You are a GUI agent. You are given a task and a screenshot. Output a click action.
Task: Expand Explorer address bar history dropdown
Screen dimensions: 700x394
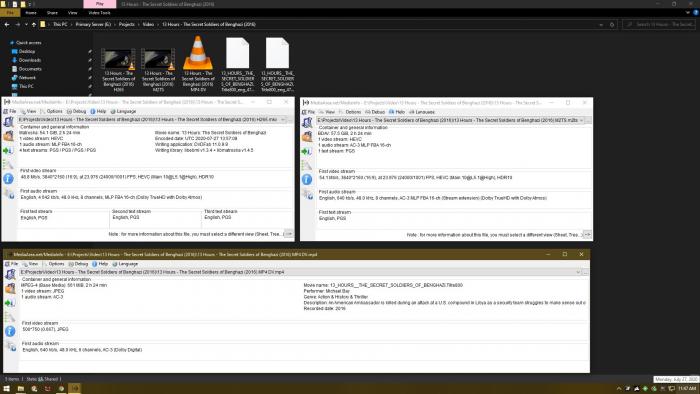(x=601, y=25)
